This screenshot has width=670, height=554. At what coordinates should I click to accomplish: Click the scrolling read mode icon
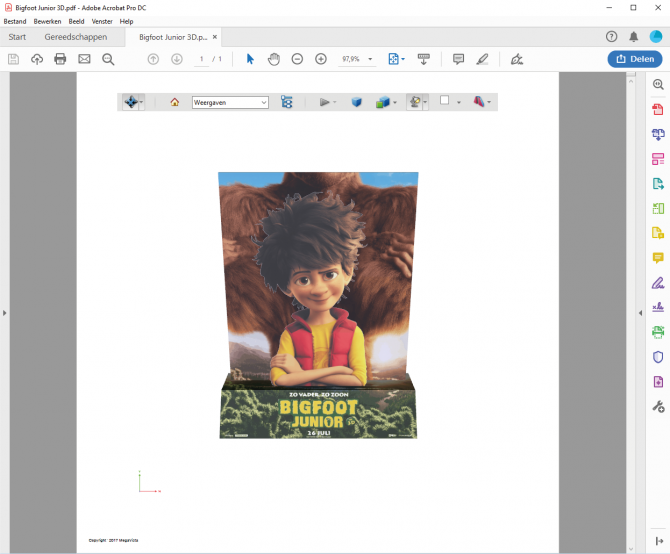click(x=423, y=59)
